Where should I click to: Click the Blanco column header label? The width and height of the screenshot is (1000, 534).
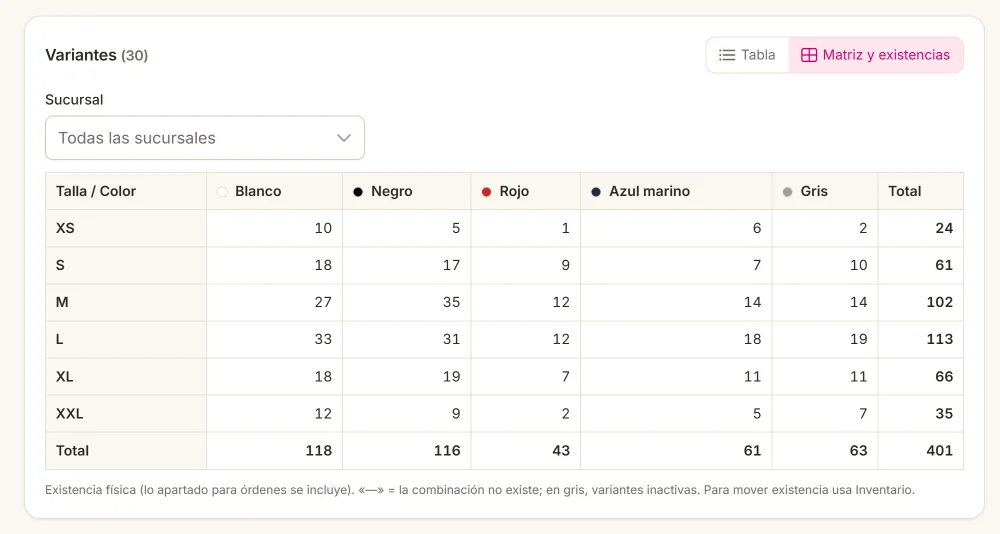258,191
